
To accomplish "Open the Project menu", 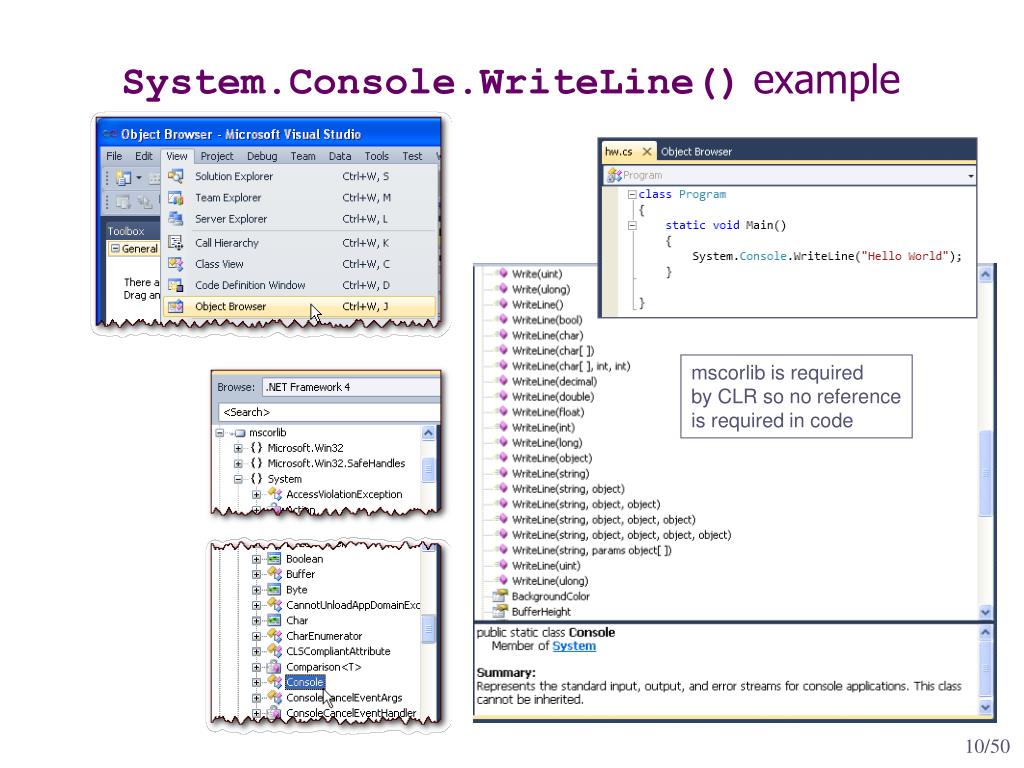I will 217,156.
